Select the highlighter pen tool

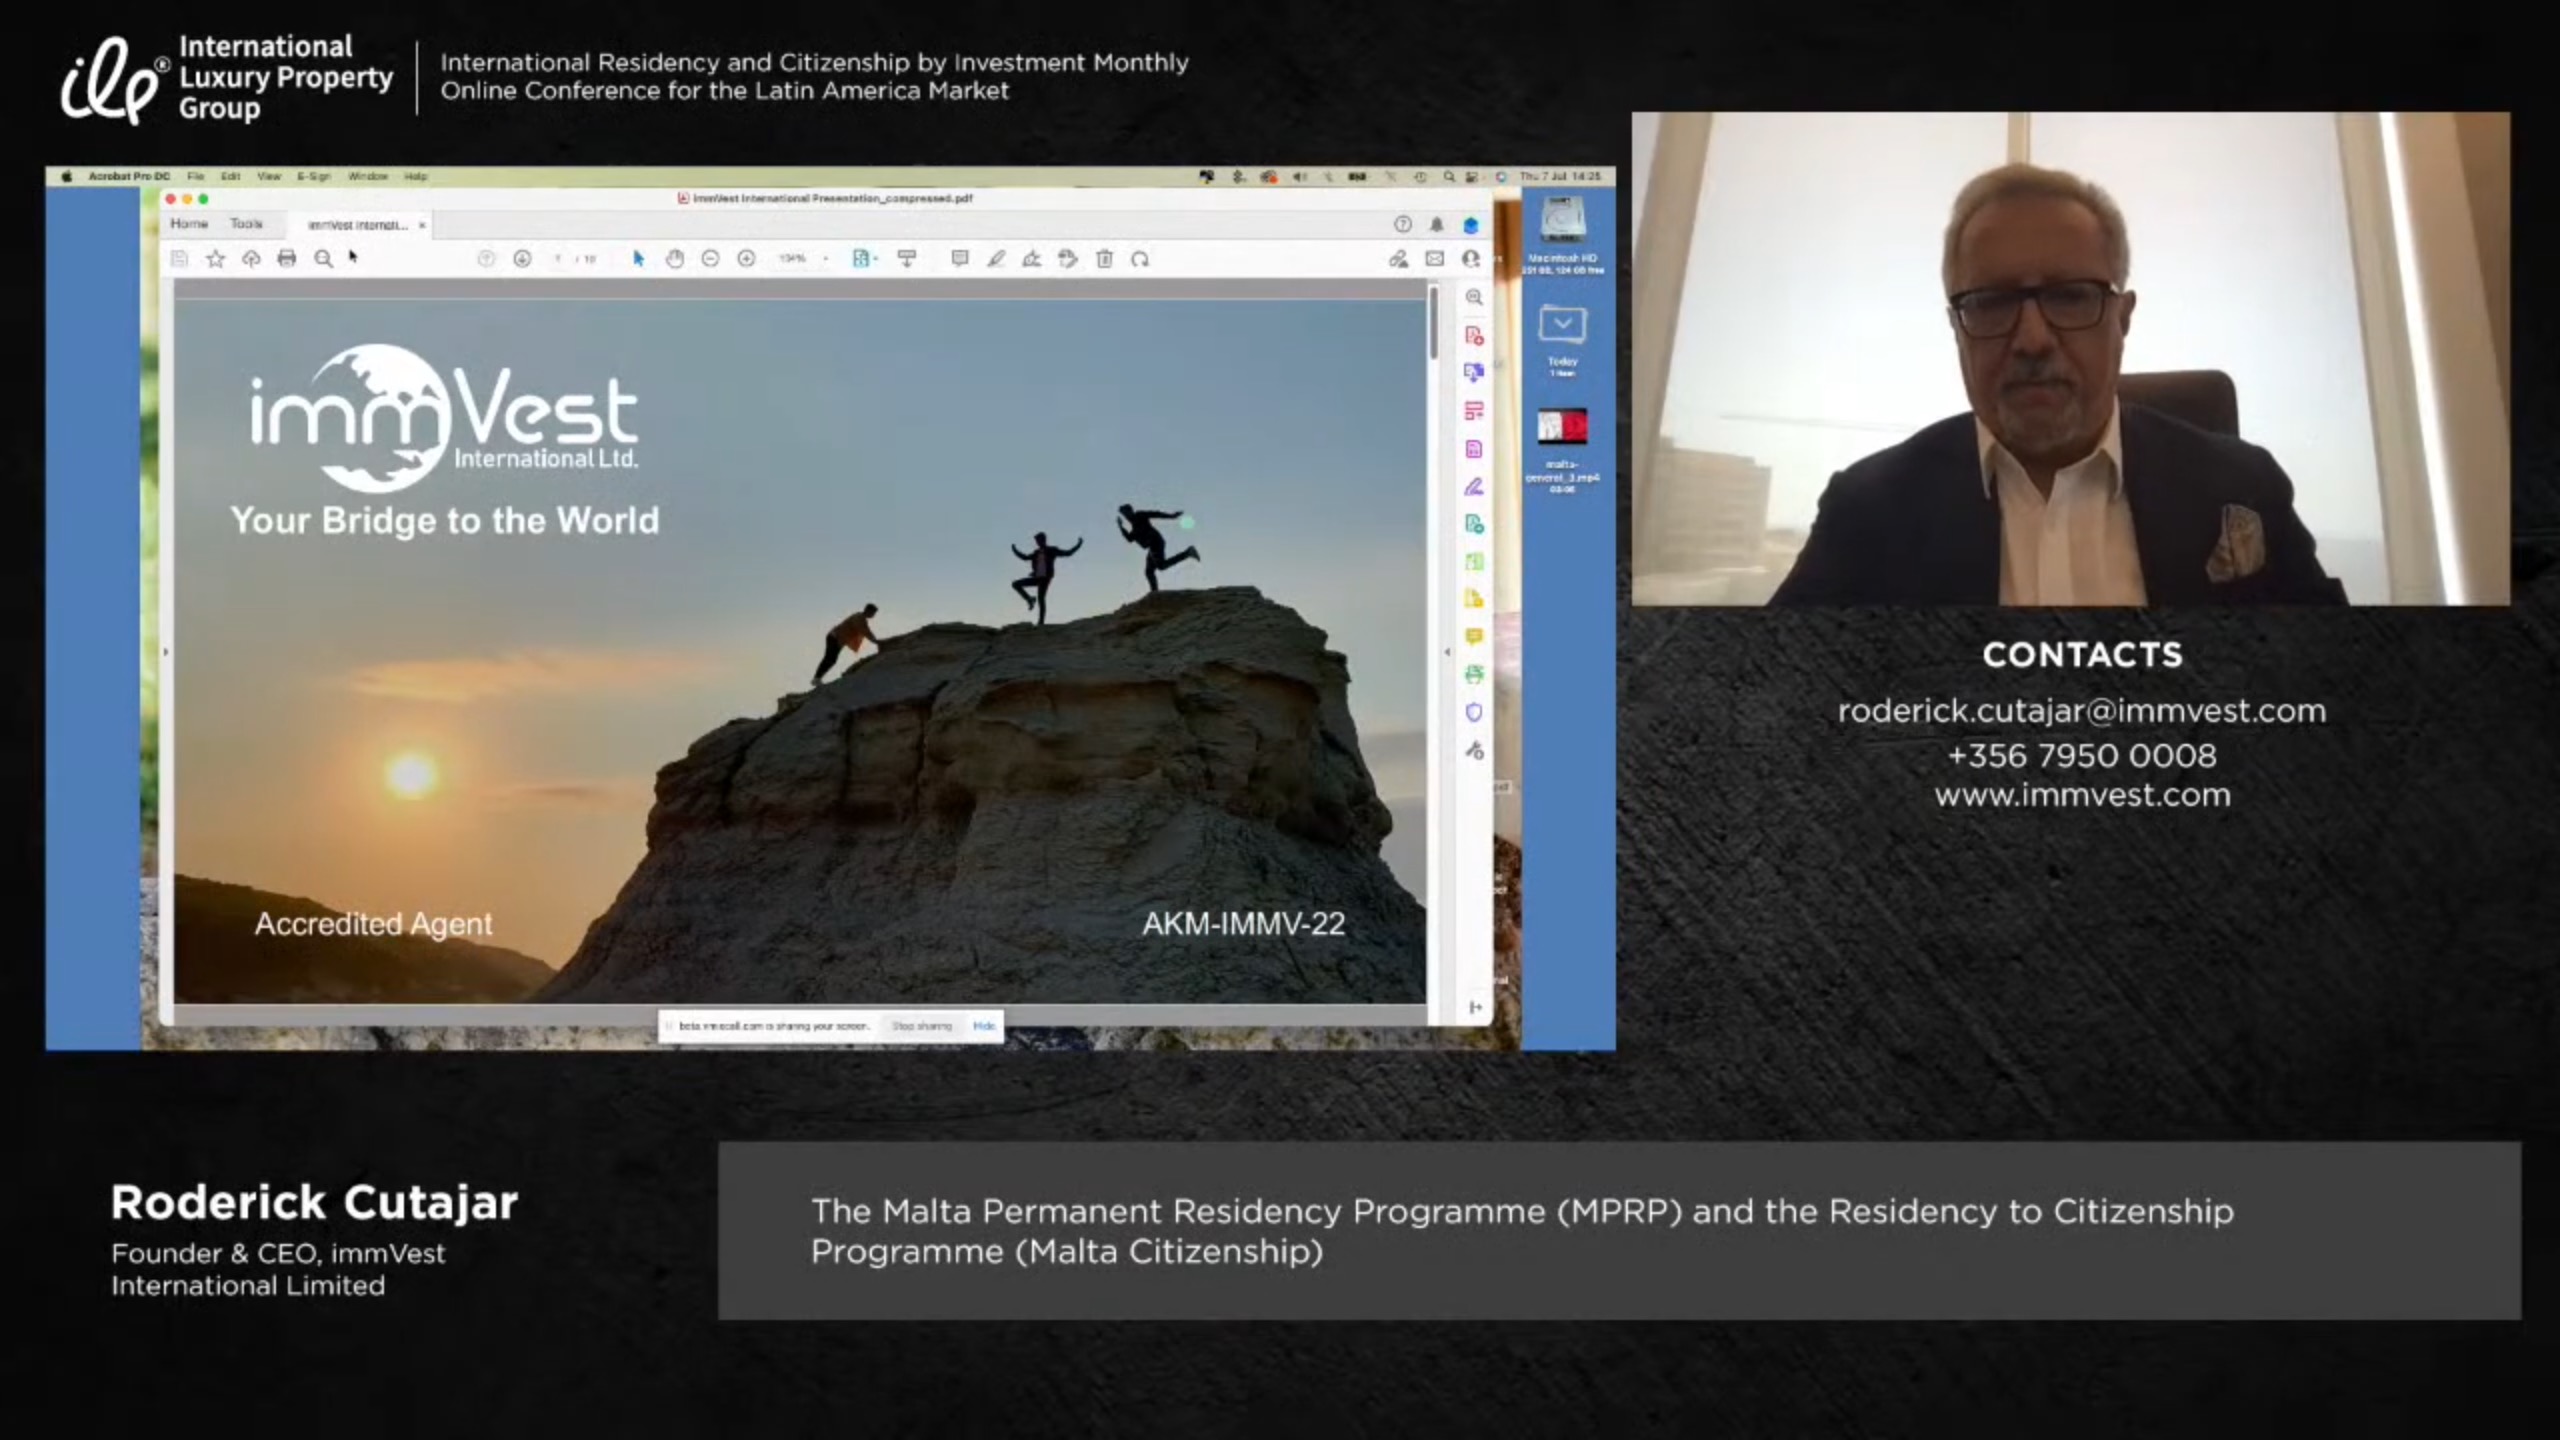pos(996,259)
